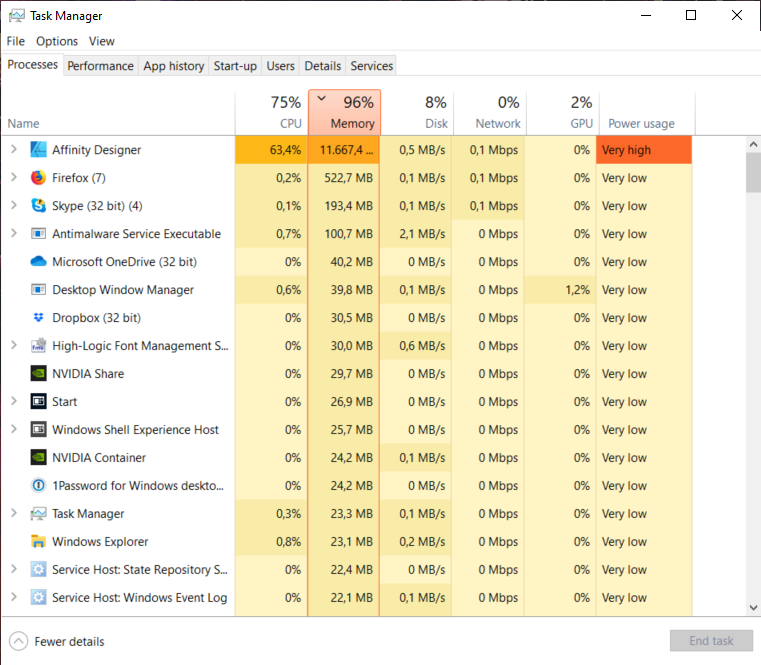The width and height of the screenshot is (761, 665).
Task: Sort by Disk column header
Action: 417,113
